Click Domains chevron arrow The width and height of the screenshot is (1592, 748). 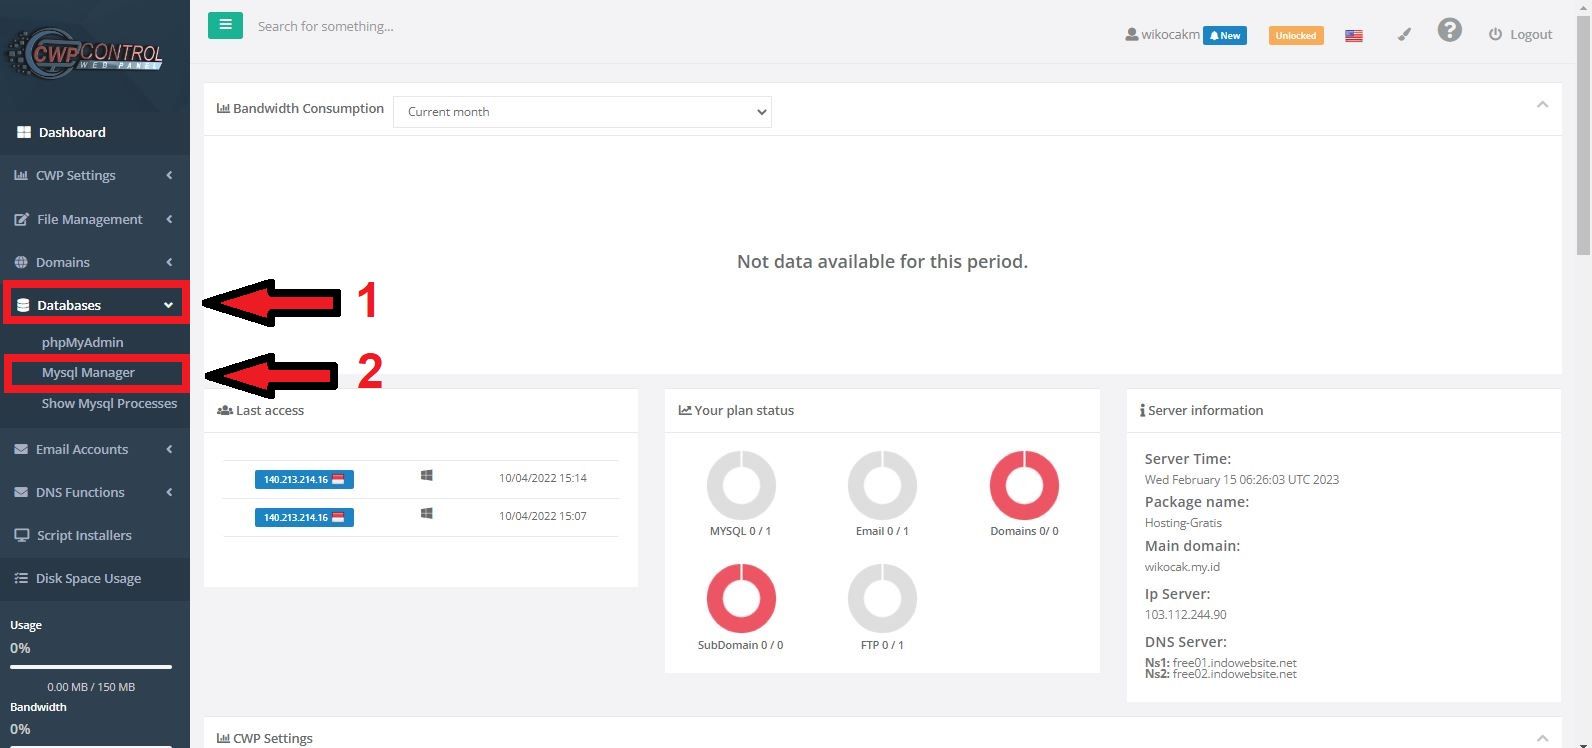click(x=169, y=262)
